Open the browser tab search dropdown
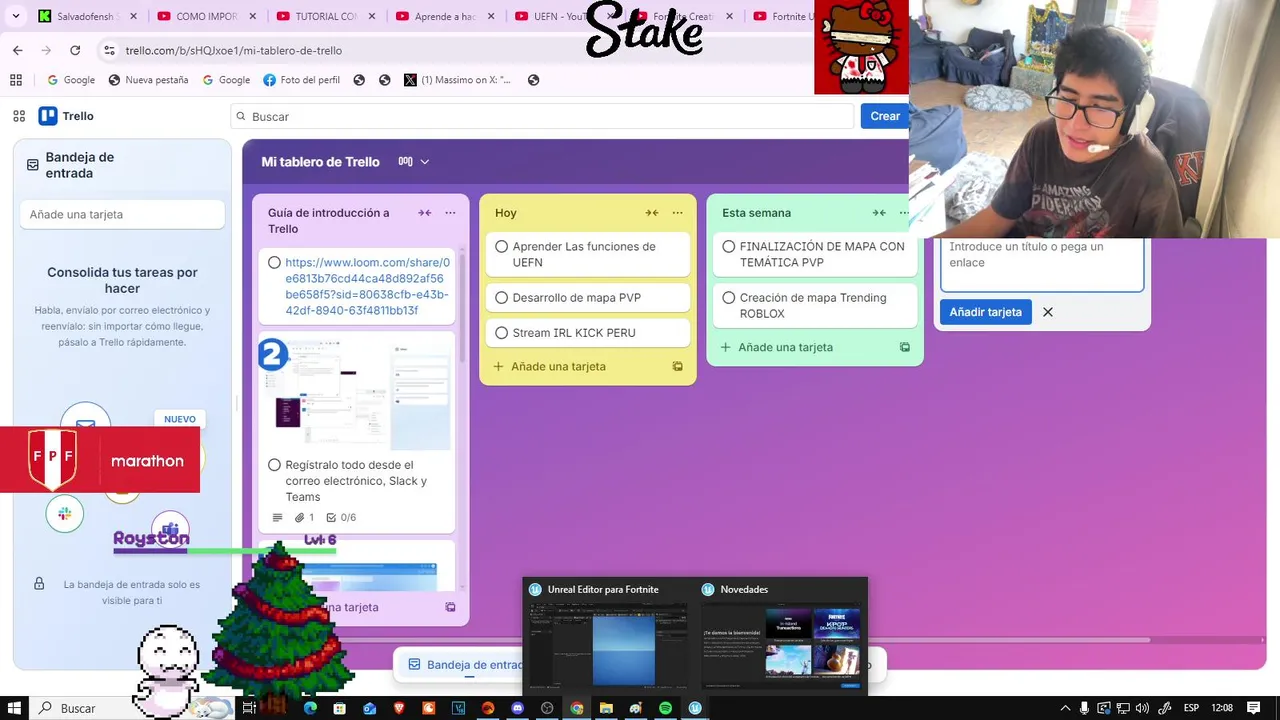The height and width of the screenshot is (720, 1280). (x=15, y=16)
